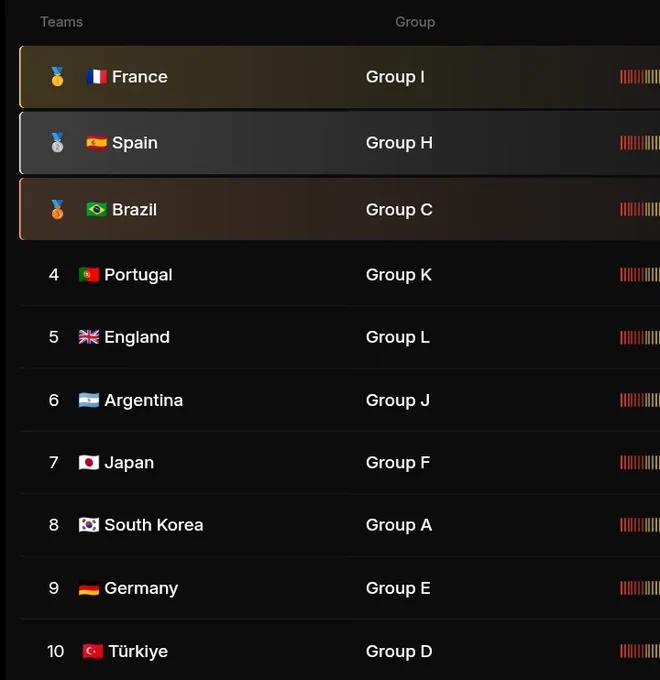Click the bronze medal icon beside Brazil
The image size is (660, 680).
pyautogui.click(x=57, y=209)
